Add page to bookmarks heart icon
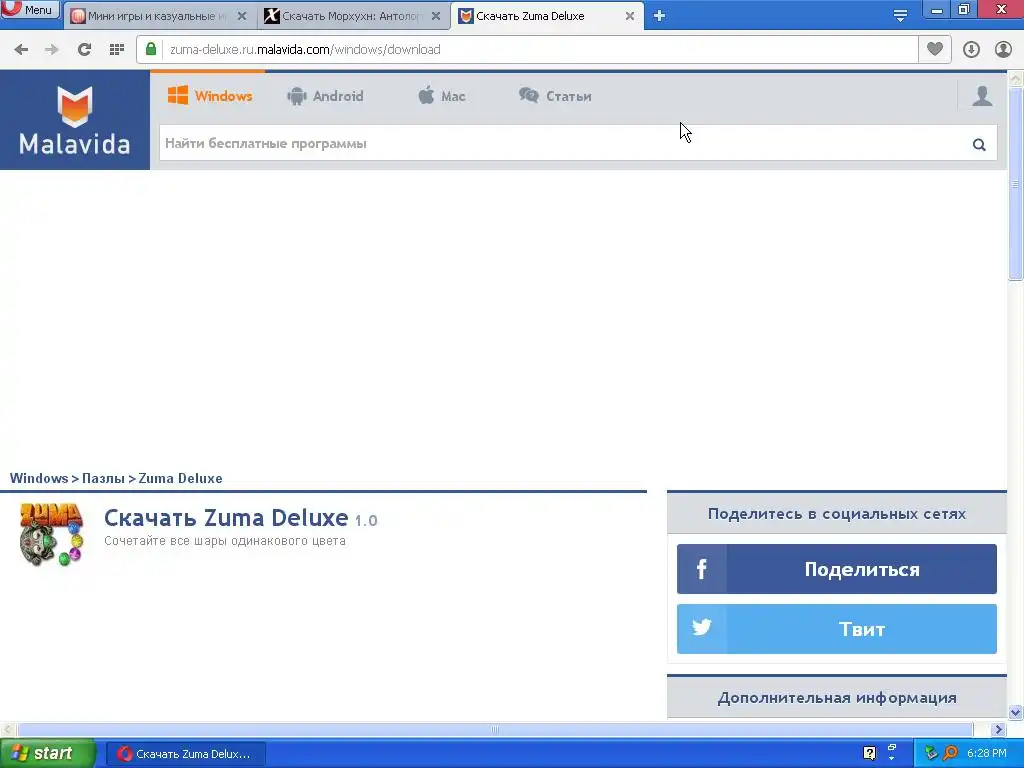 click(x=935, y=49)
